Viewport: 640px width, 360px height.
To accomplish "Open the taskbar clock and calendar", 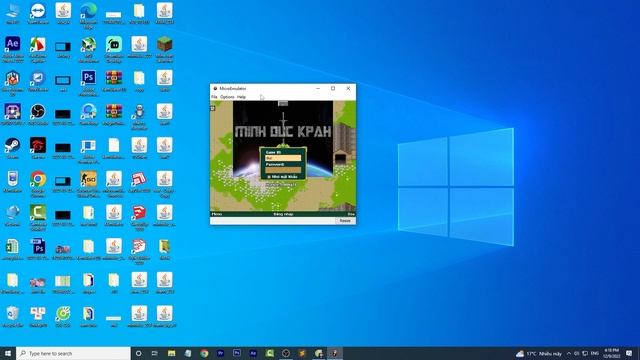I will coord(611,353).
